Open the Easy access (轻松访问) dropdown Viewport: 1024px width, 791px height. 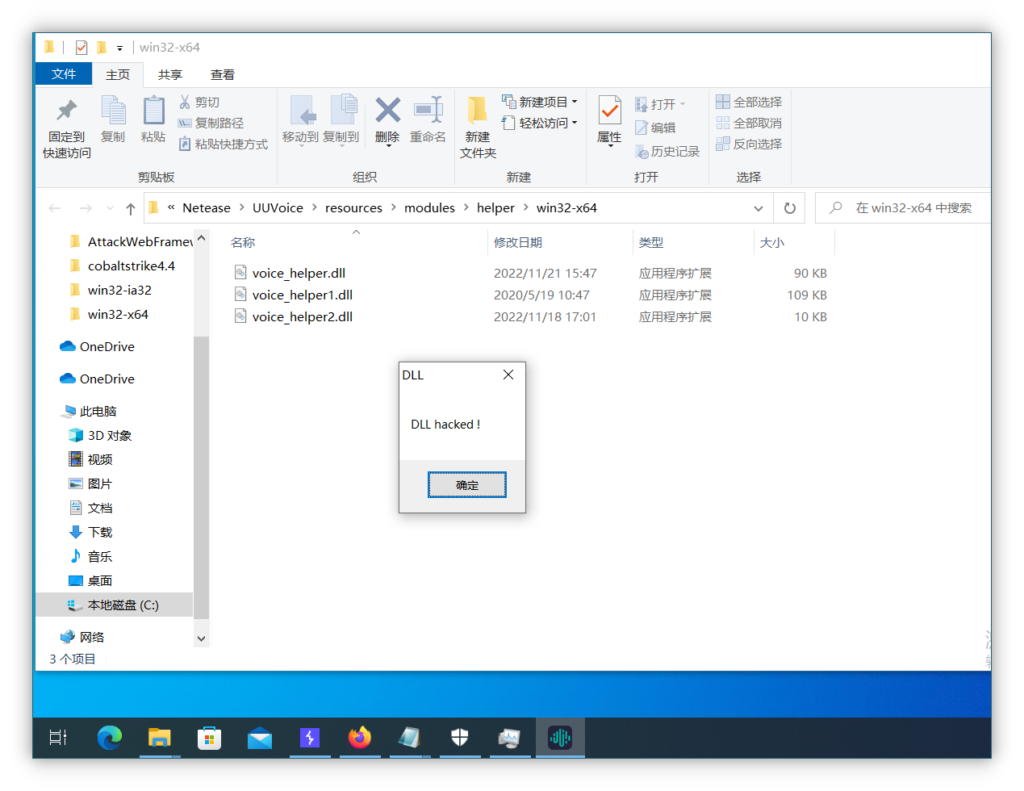tap(540, 123)
